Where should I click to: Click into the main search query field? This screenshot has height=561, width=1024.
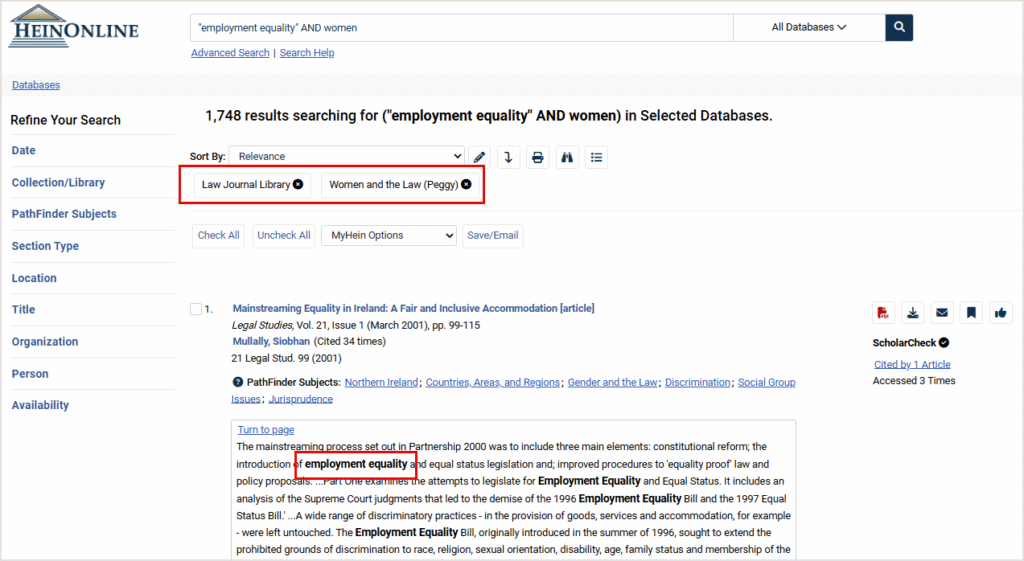click(x=460, y=28)
